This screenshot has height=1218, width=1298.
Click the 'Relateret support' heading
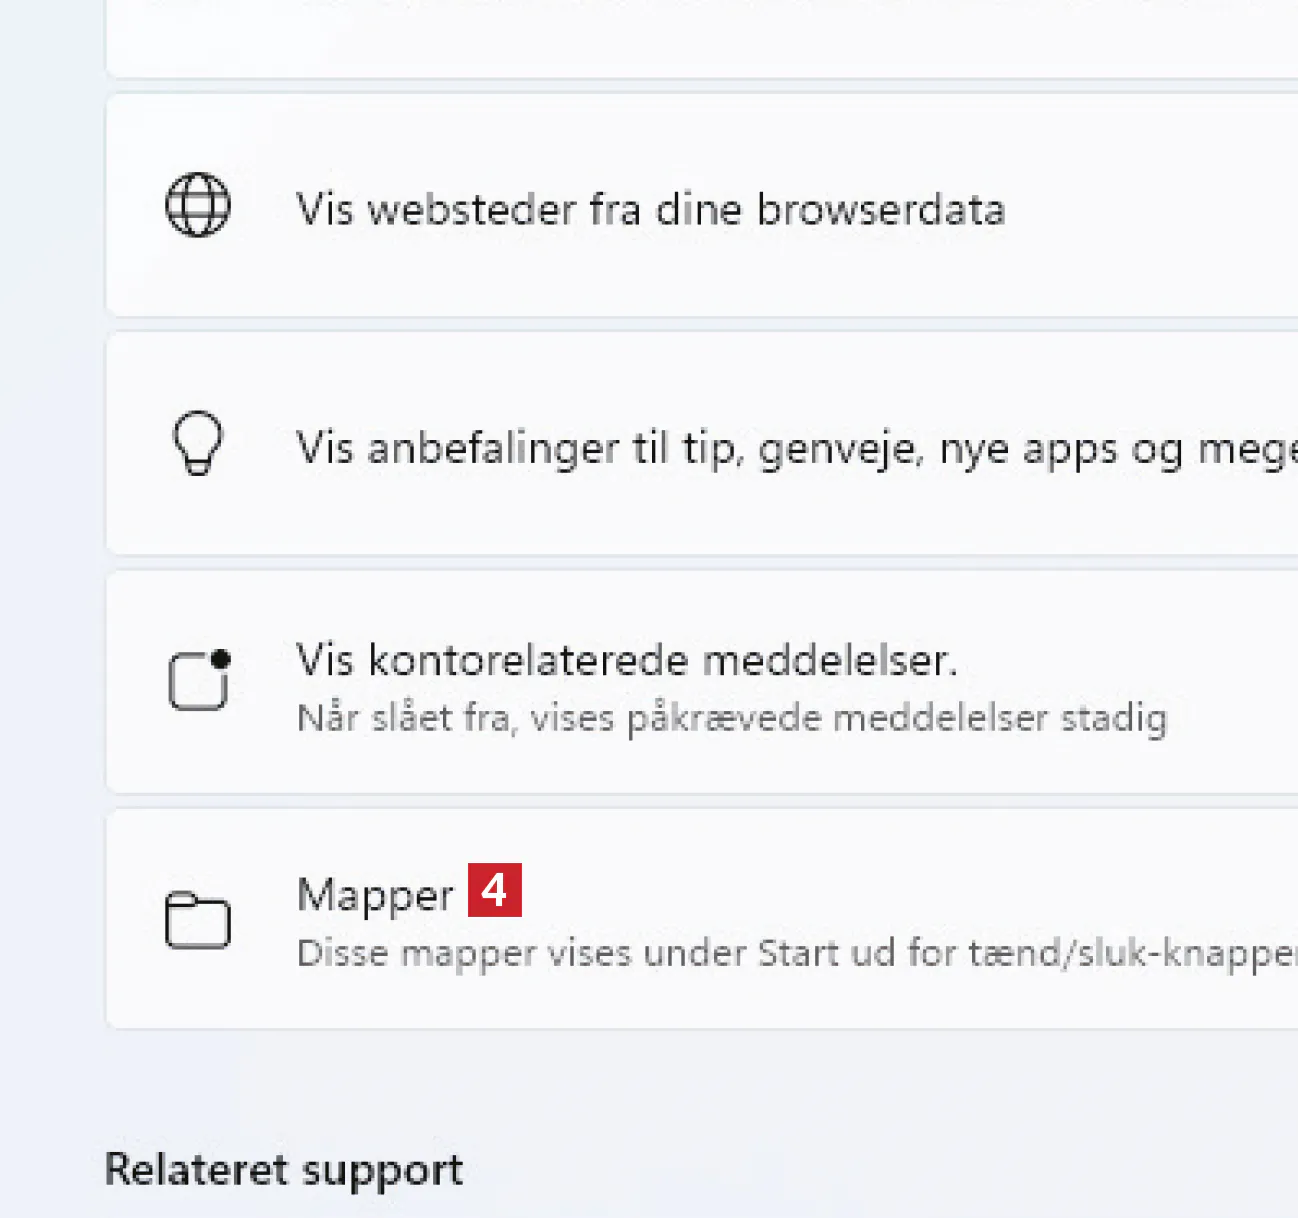coord(284,1169)
